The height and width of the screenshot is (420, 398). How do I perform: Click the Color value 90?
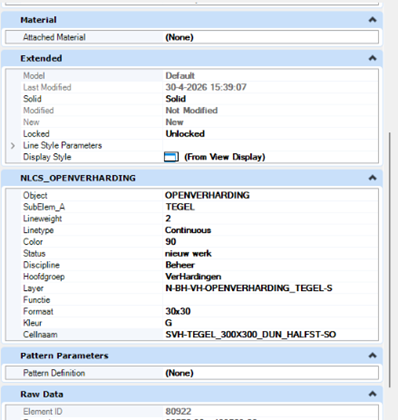171,242
